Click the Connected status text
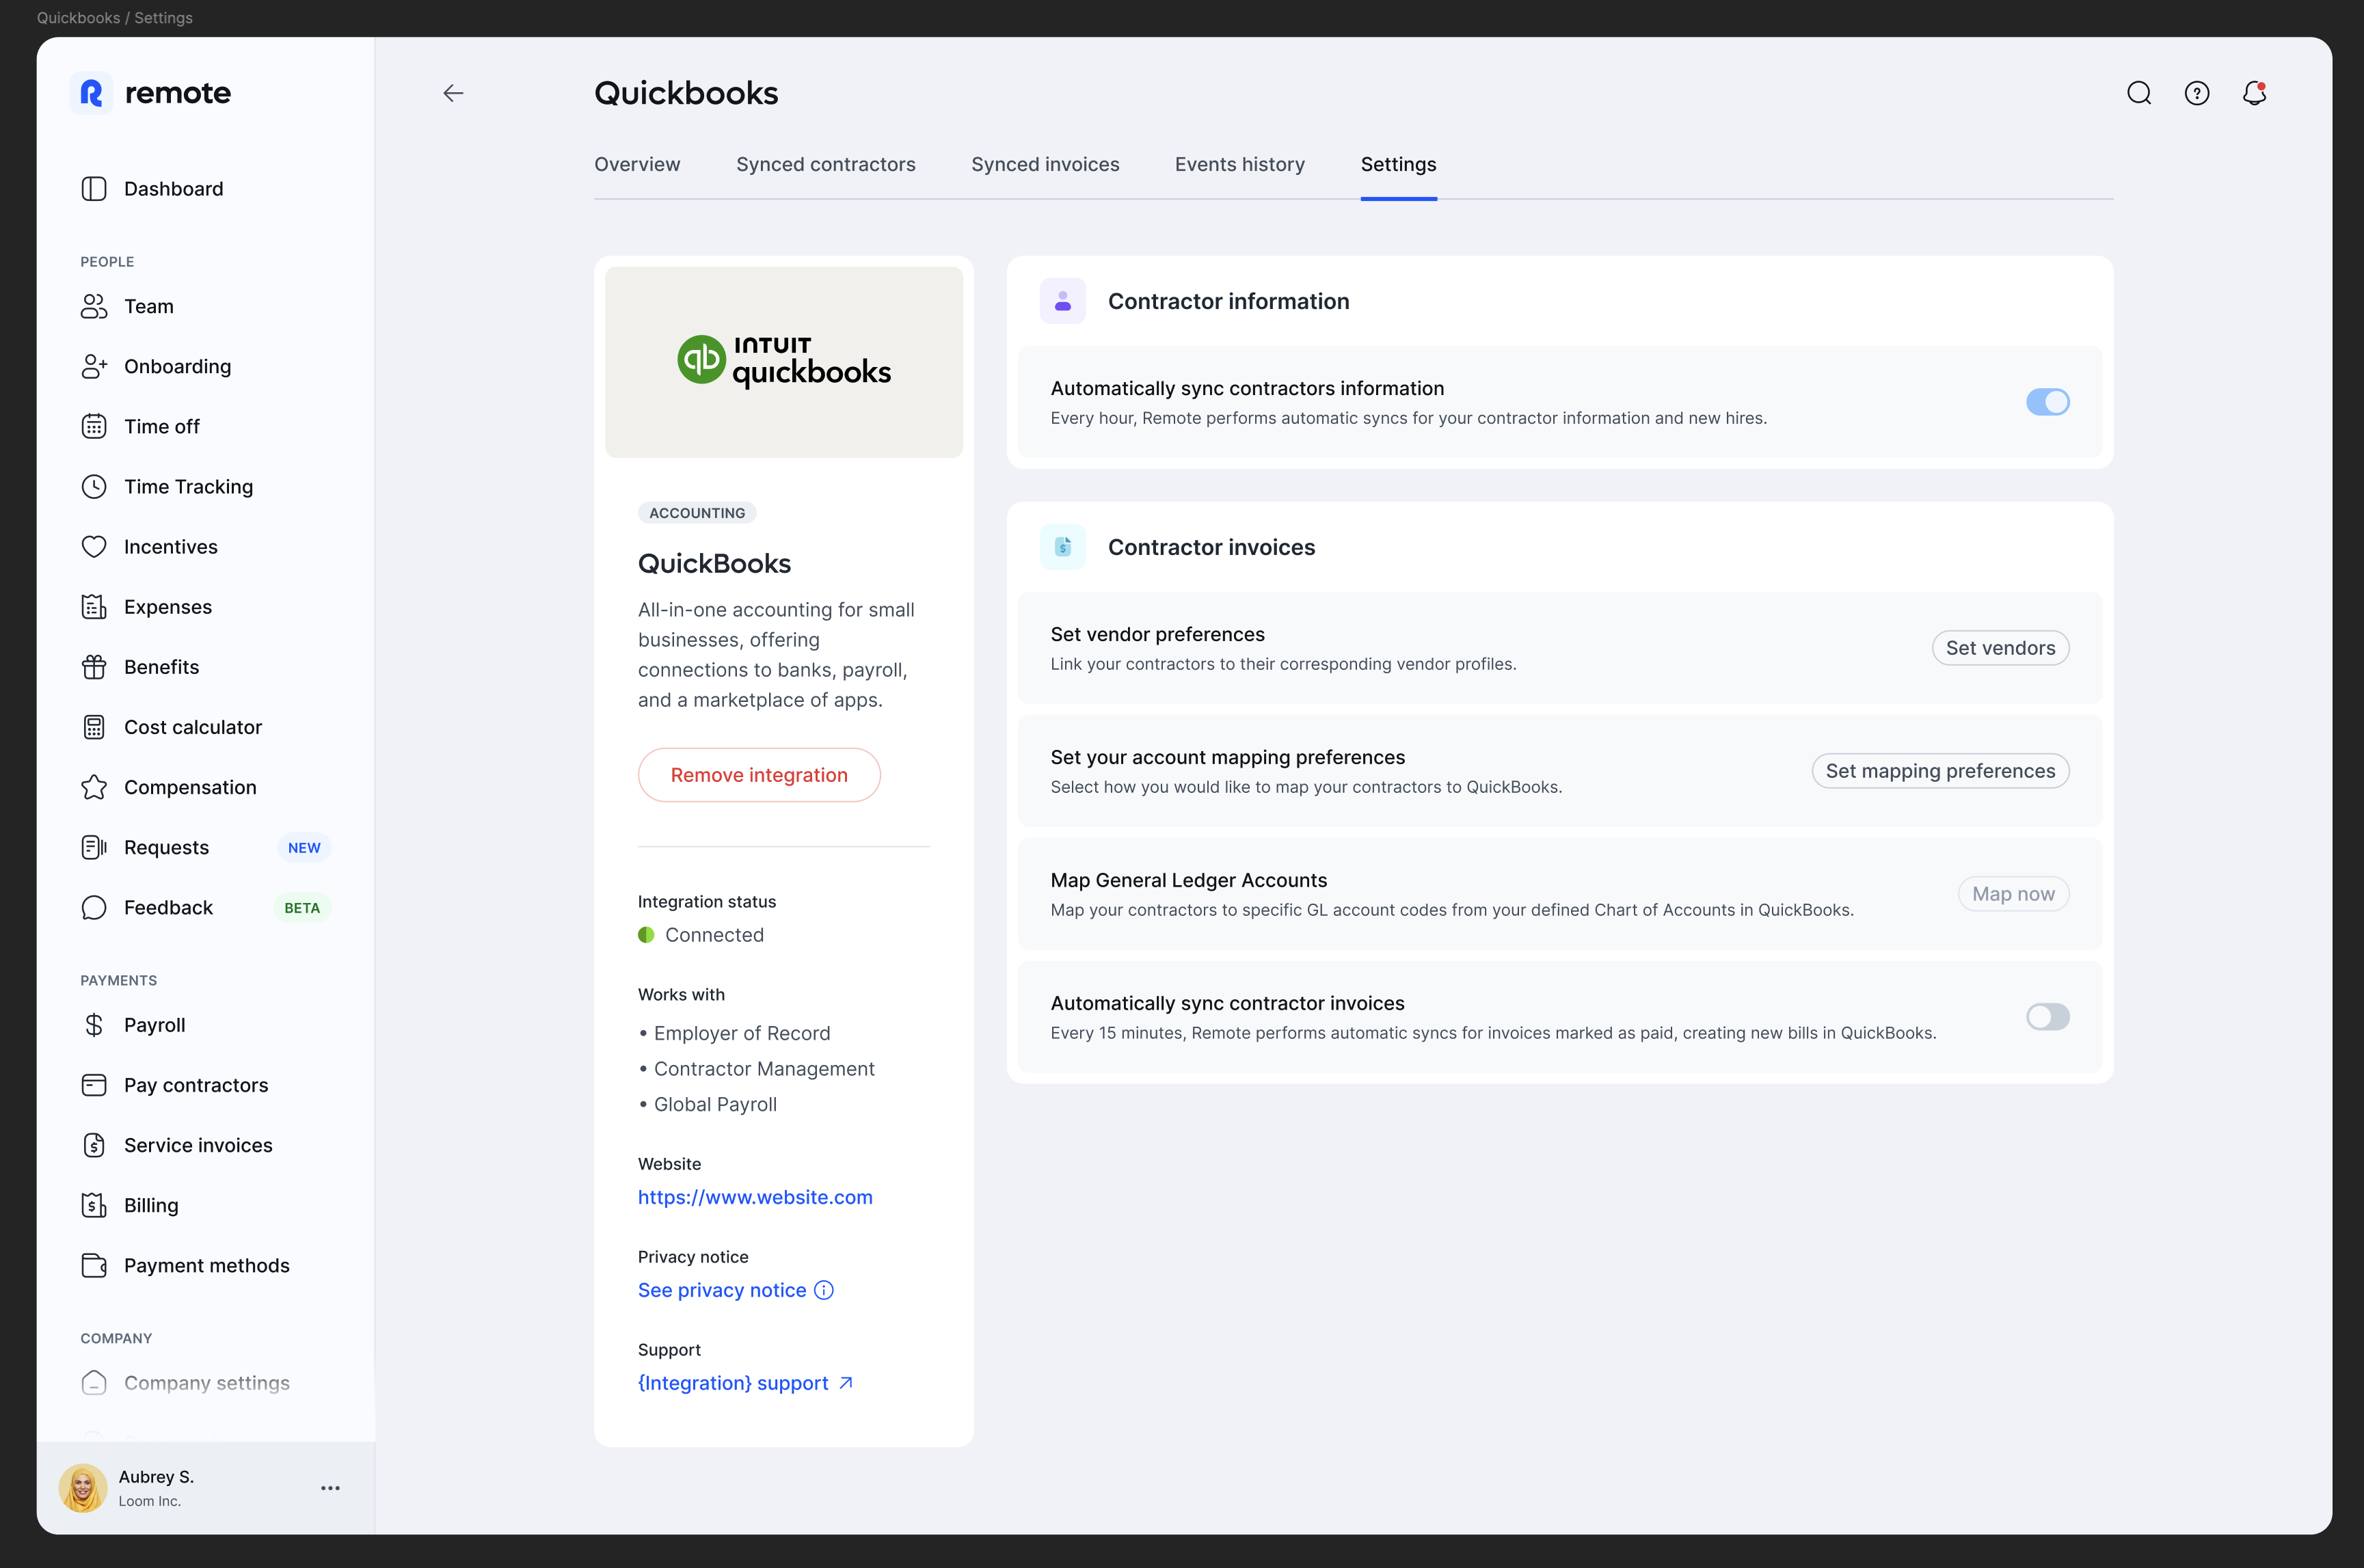The width and height of the screenshot is (2364, 1568). click(714, 935)
